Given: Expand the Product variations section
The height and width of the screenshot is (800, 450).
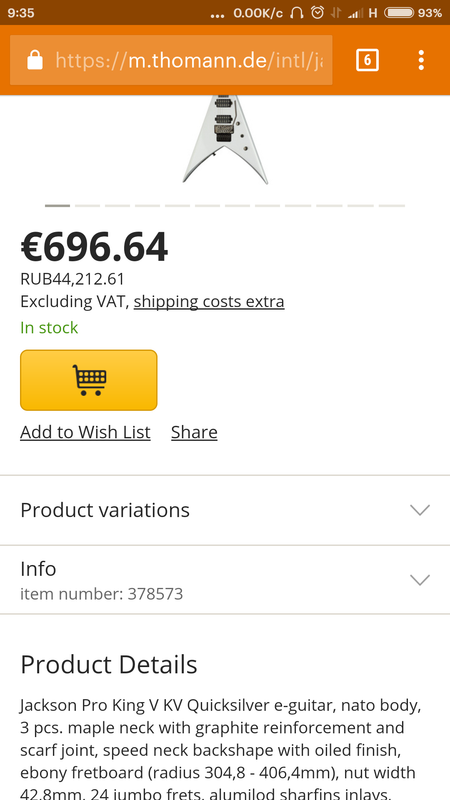Looking at the screenshot, I should point(225,510).
